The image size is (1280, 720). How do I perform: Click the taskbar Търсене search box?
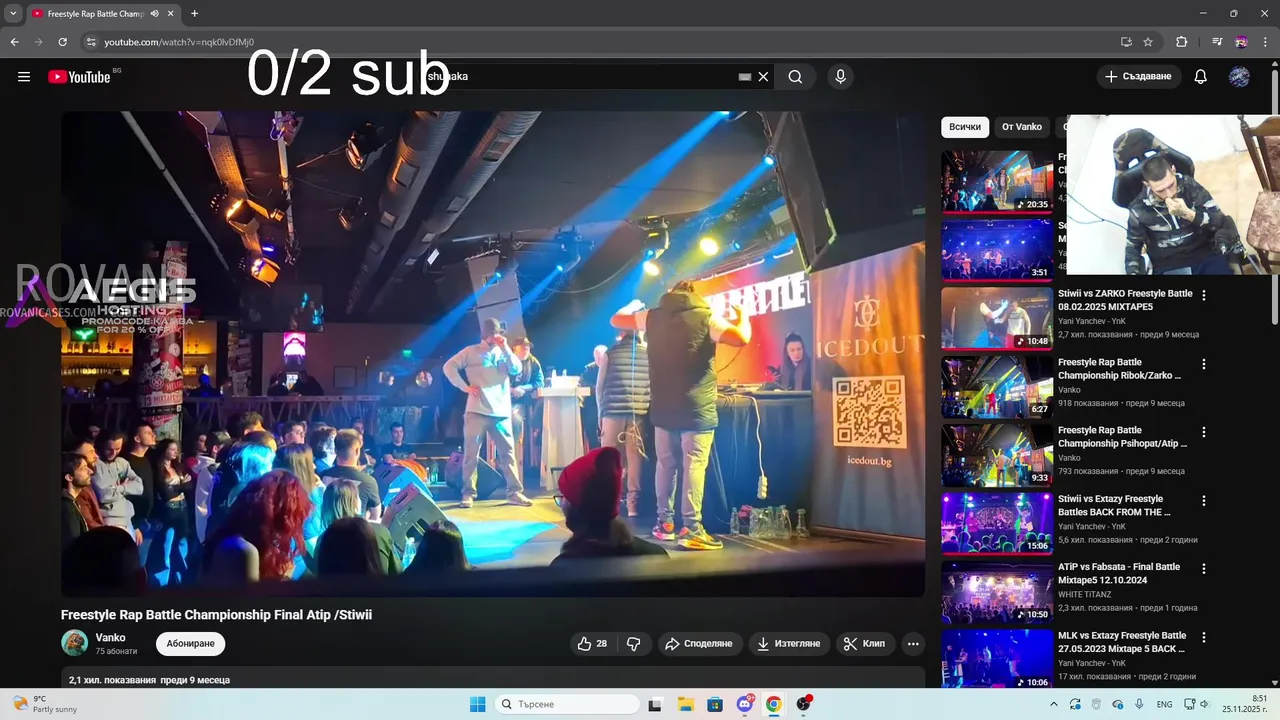(568, 704)
